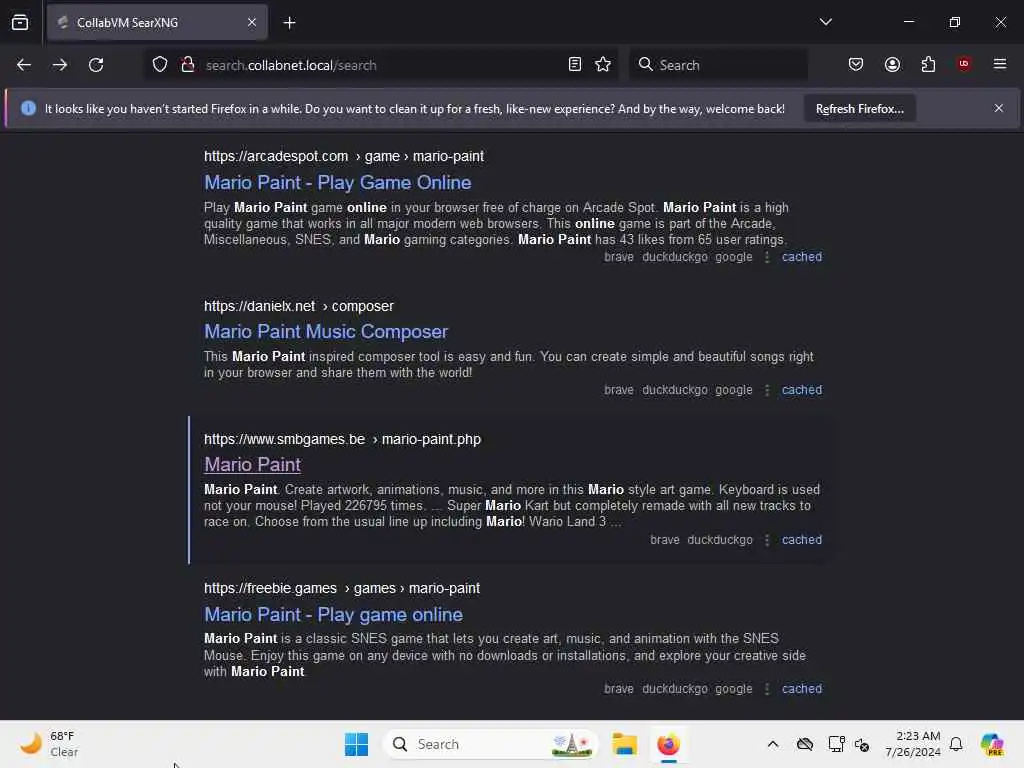The width and height of the screenshot is (1024, 768).
Task: Open cached link for freebie.games result
Action: point(802,689)
